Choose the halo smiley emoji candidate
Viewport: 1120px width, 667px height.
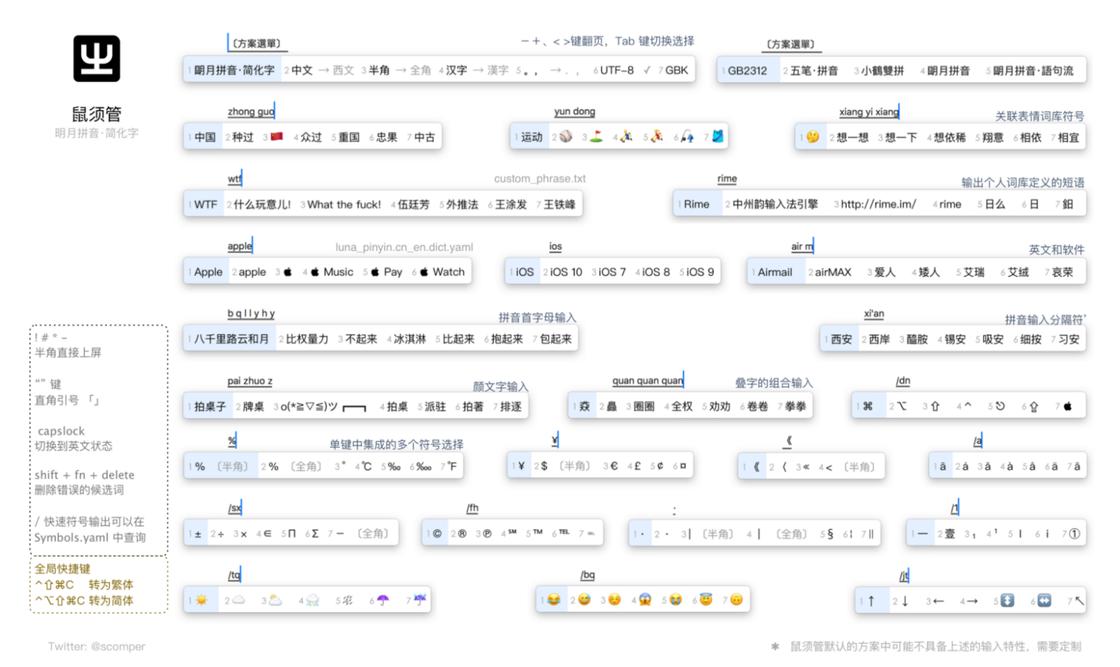tap(706, 599)
